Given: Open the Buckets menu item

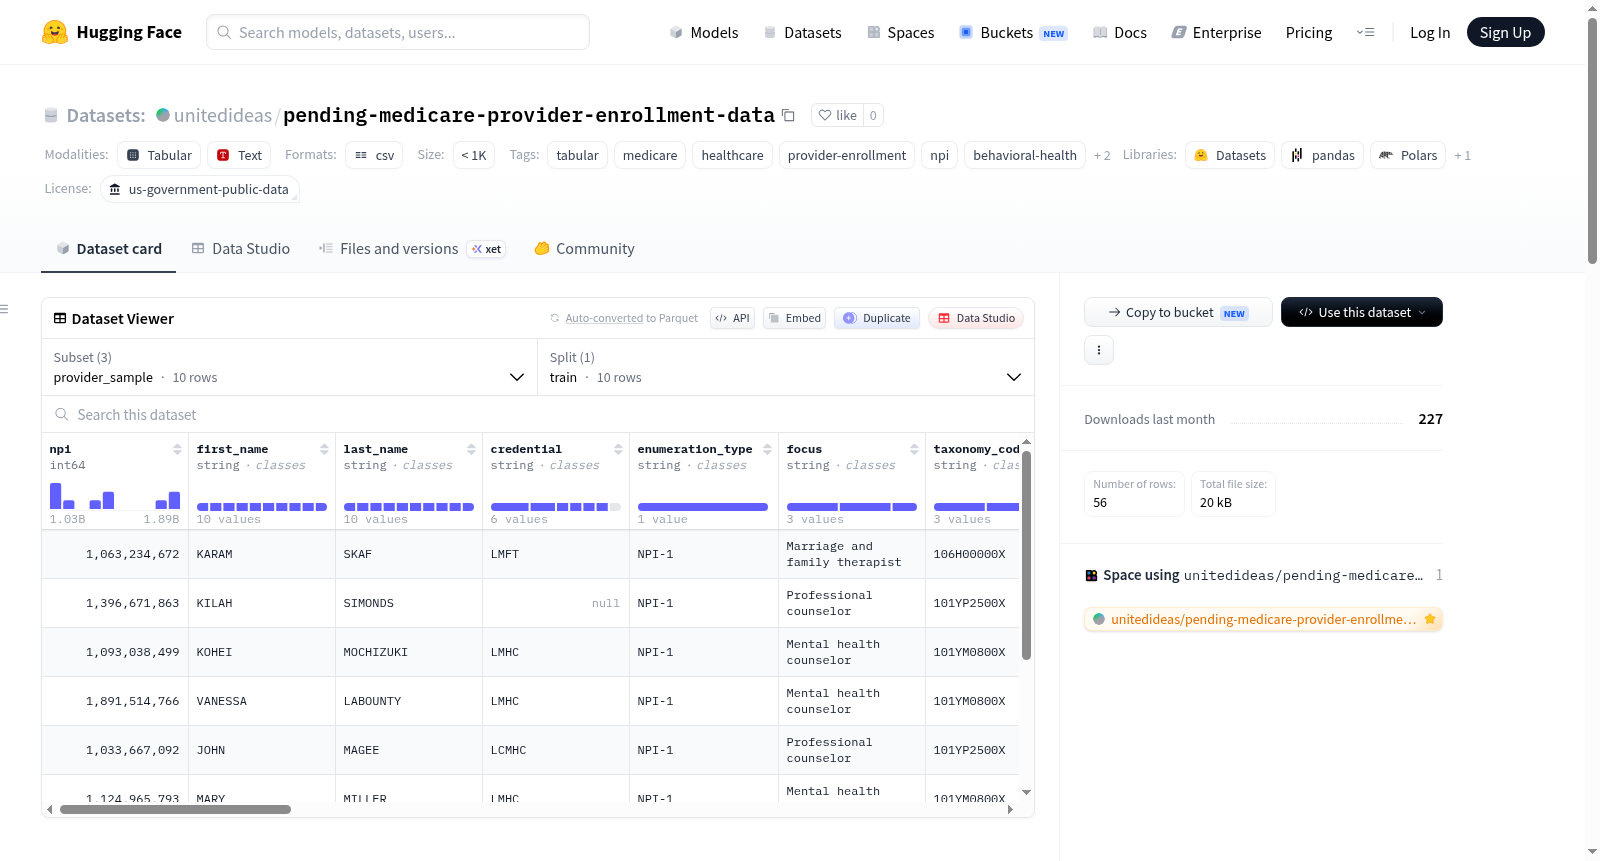Looking at the screenshot, I should 1013,32.
